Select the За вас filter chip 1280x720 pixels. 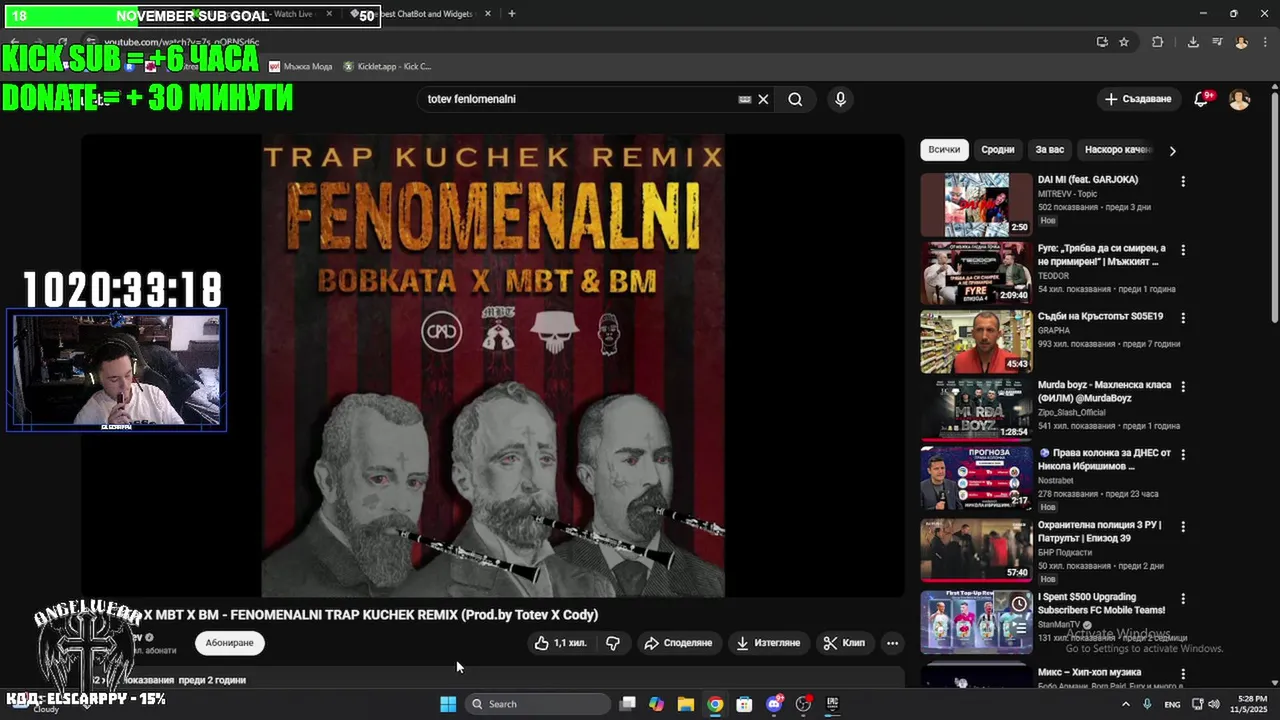[x=1050, y=150]
